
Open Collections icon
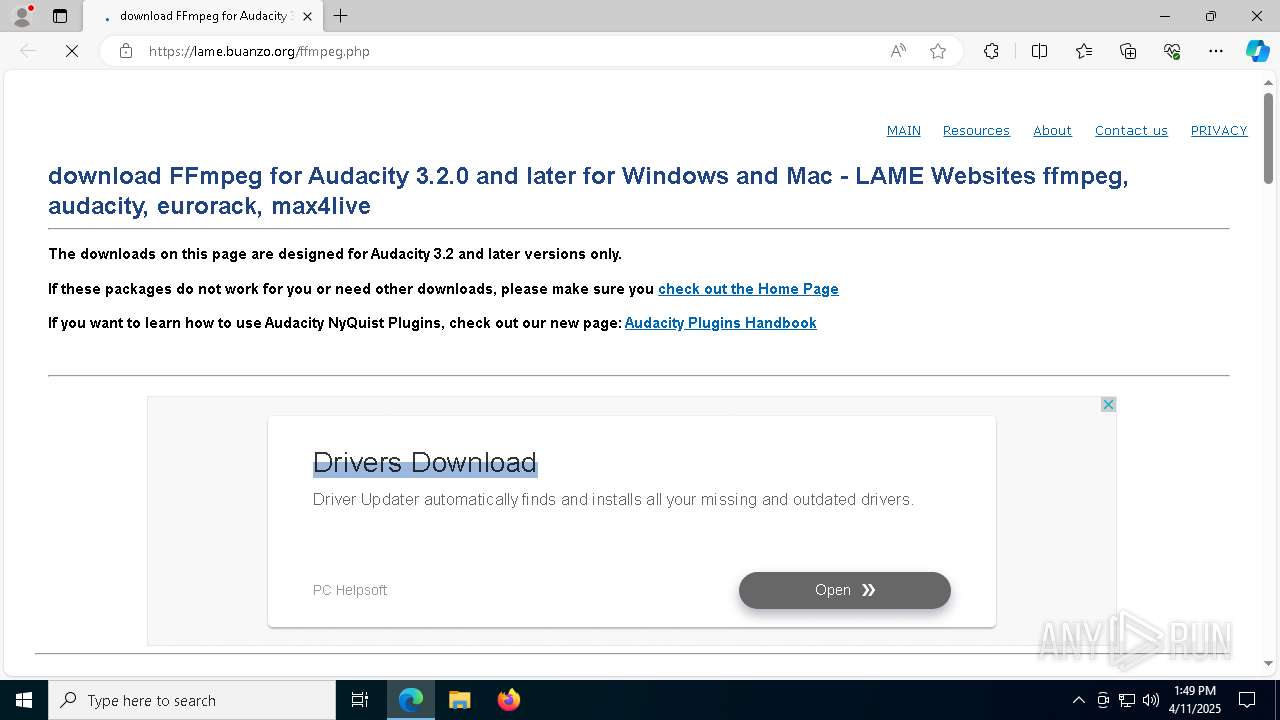(x=1128, y=51)
